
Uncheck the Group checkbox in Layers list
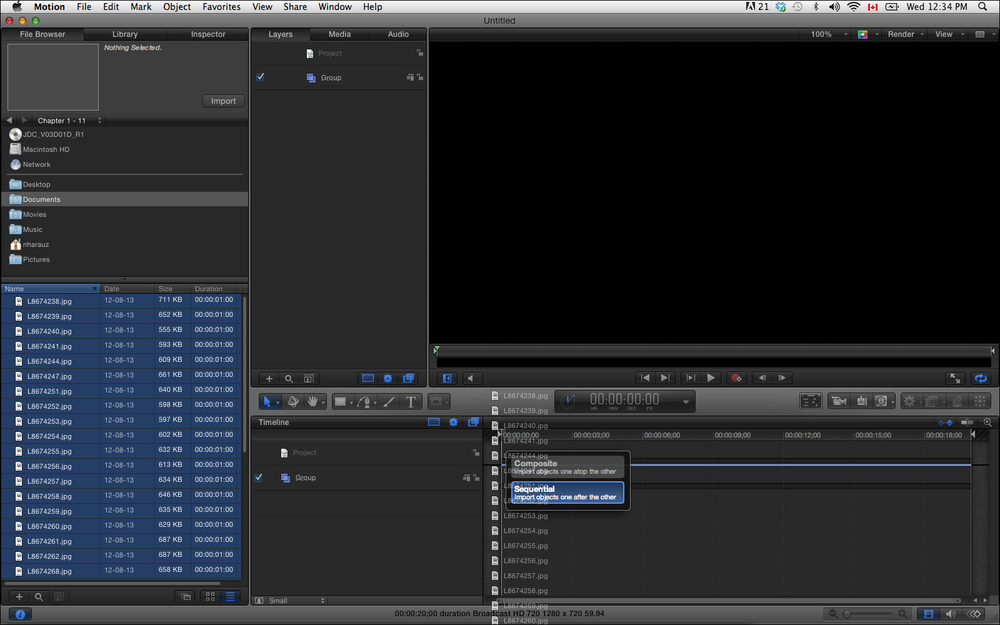point(260,77)
